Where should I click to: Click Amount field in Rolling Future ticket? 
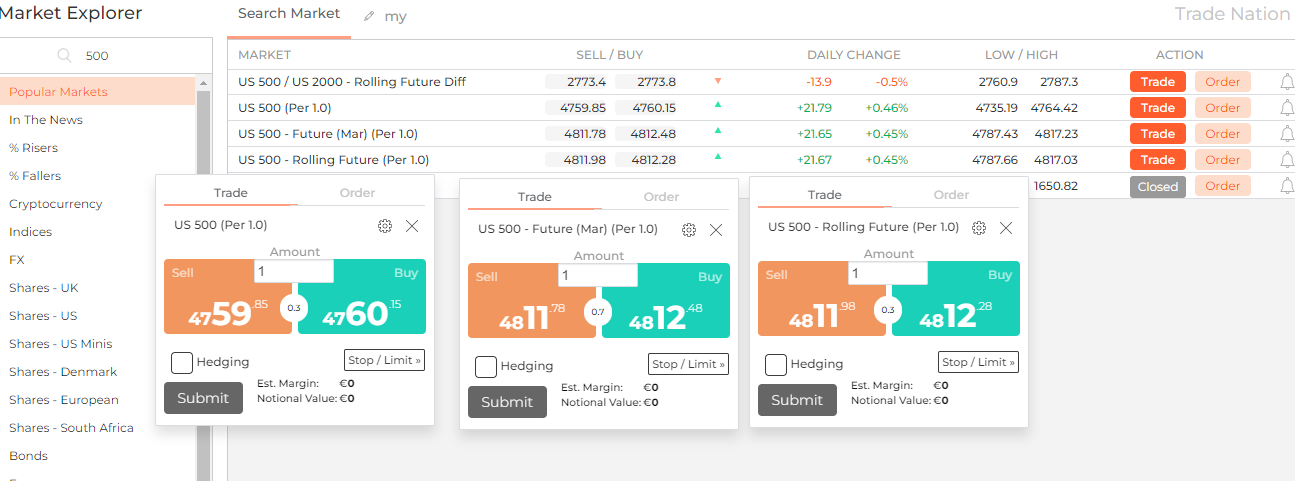click(x=887, y=273)
